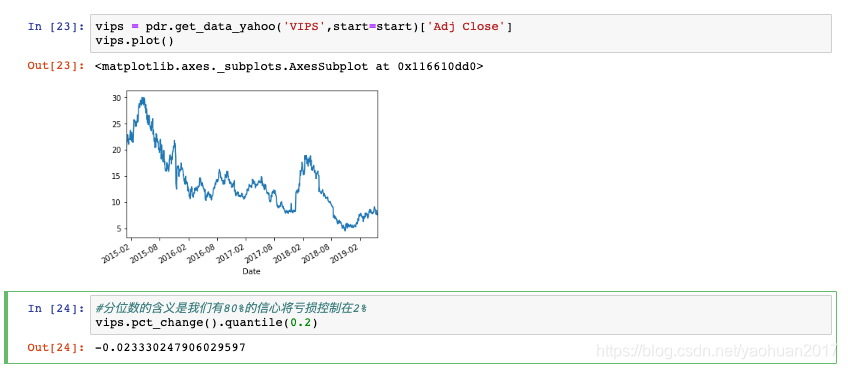This screenshot has height=369, width=848.
Task: Click the code cell In [24] input area
Action: 461,315
